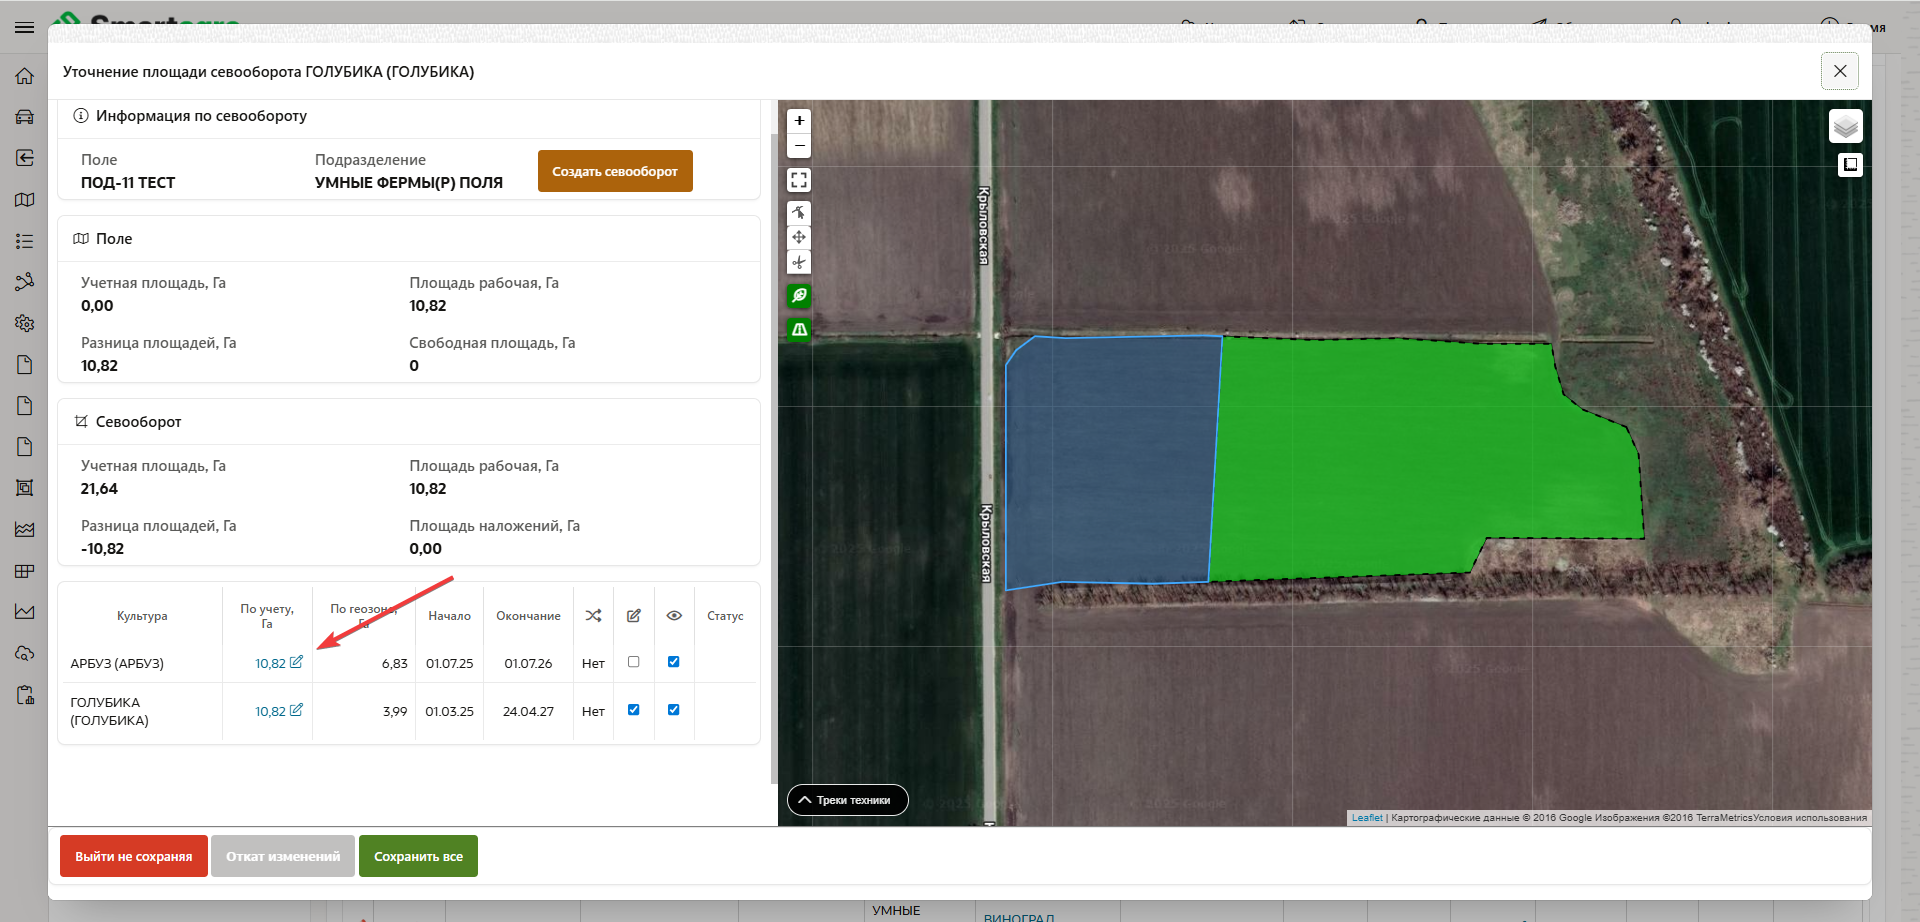Activate the move/drag geometry tool

(x=799, y=238)
